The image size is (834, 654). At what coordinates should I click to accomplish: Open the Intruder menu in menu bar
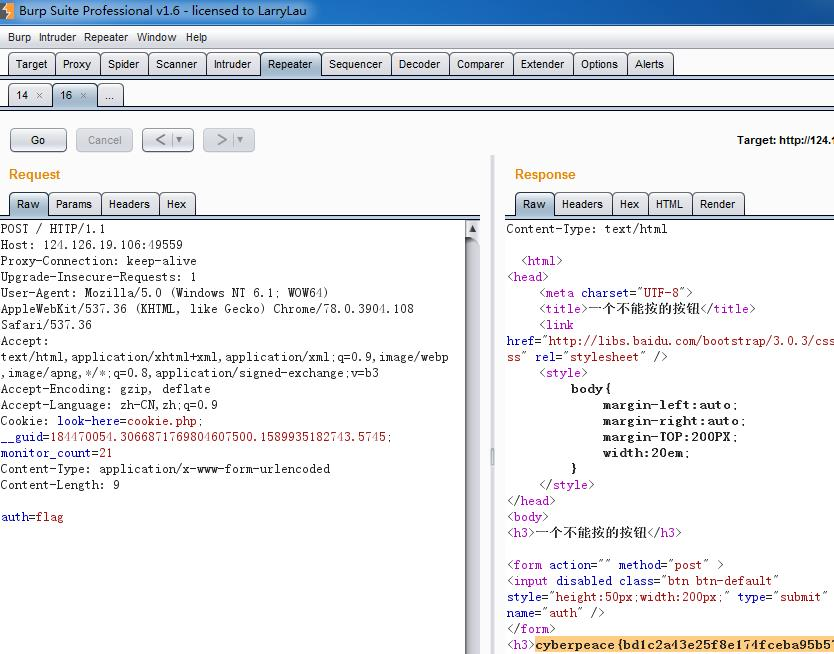pyautogui.click(x=57, y=37)
